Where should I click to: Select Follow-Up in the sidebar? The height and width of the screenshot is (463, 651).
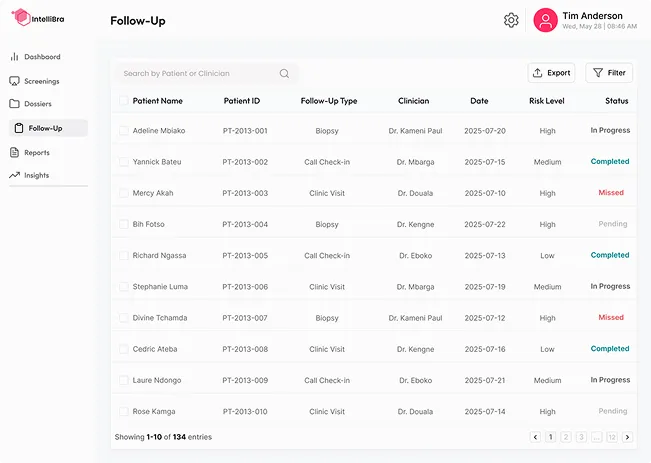click(48, 128)
